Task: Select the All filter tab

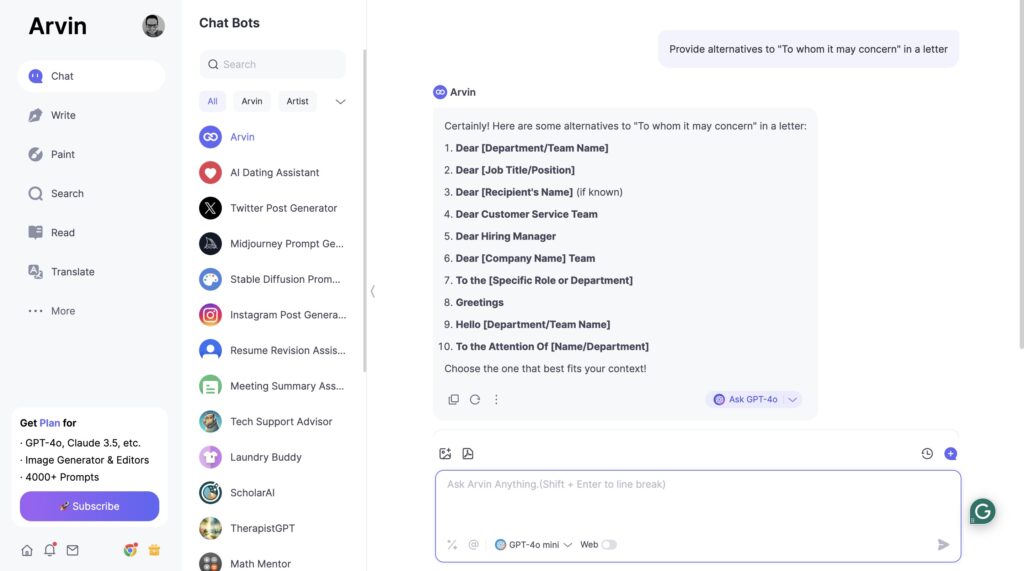Action: (x=212, y=101)
